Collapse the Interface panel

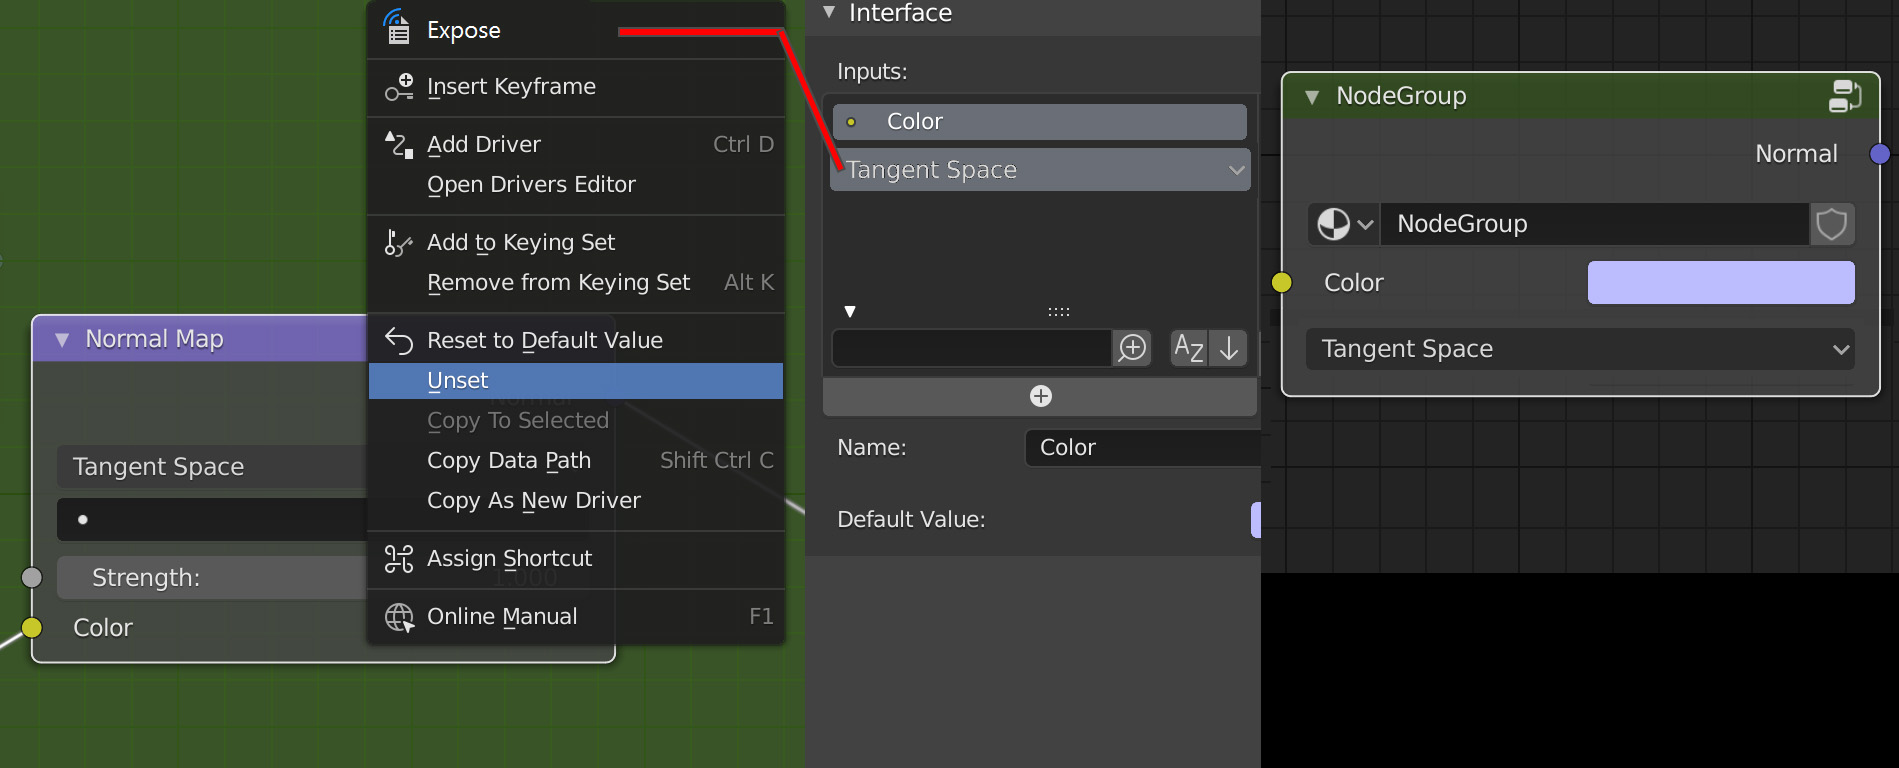[829, 13]
